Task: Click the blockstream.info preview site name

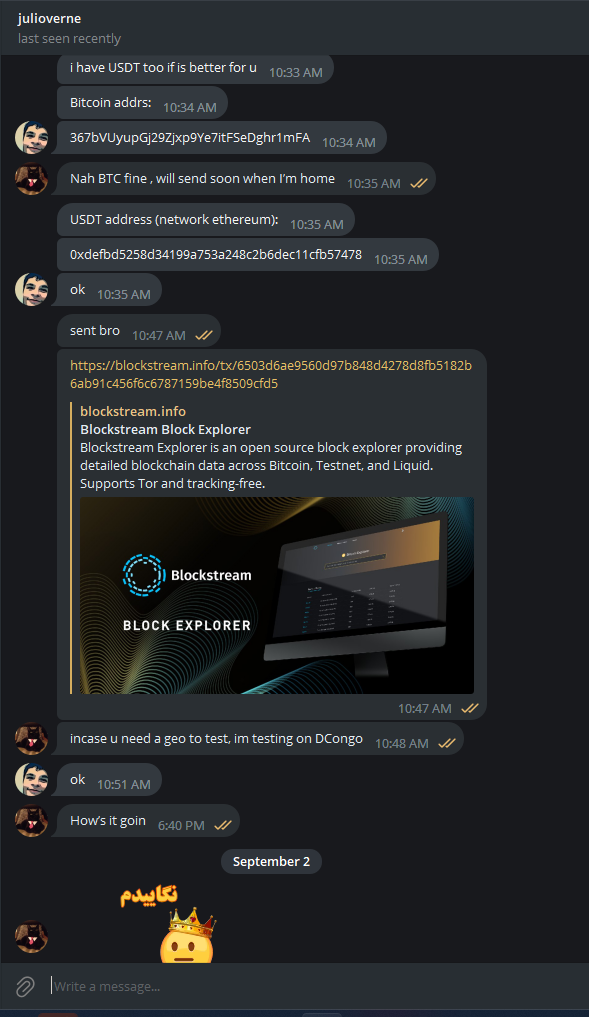Action: click(133, 411)
